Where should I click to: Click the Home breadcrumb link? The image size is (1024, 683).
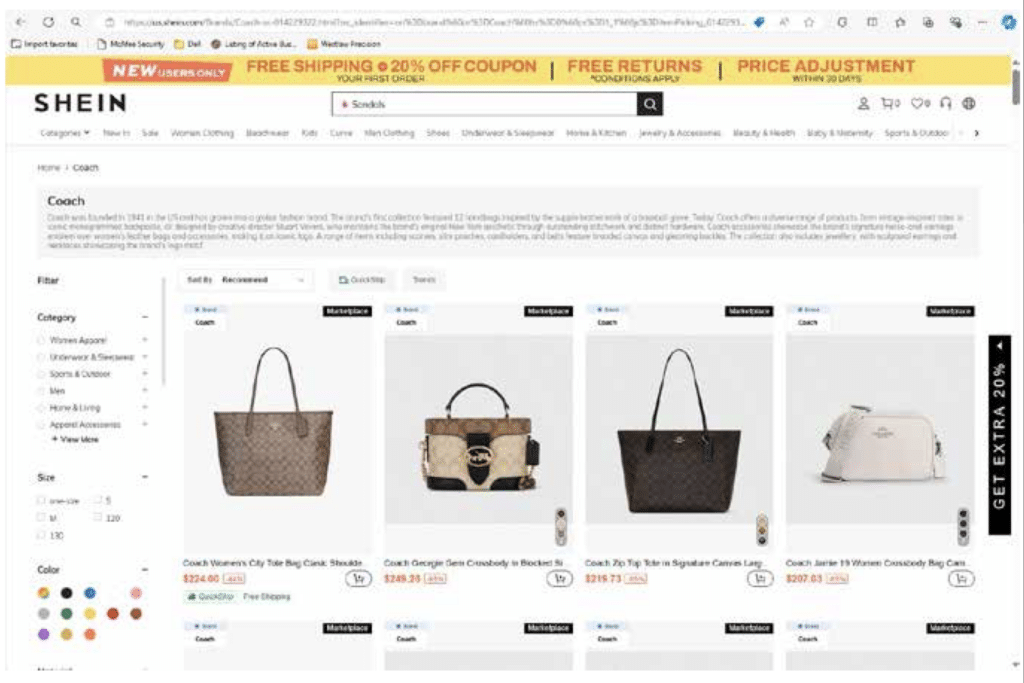(x=48, y=168)
